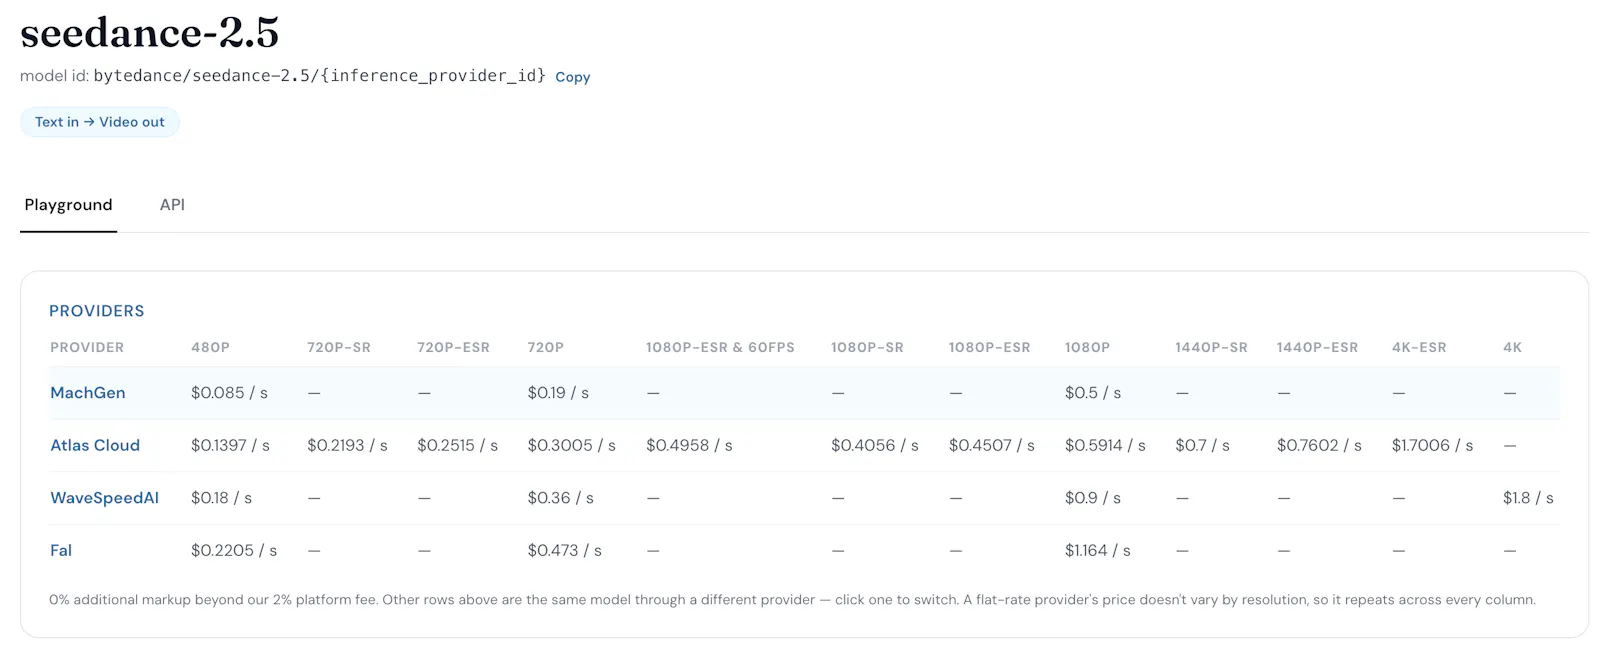Viewport: 1600px width, 654px height.
Task: Click Atlas Cloud's $0.2515 / s price
Action: pos(457,446)
